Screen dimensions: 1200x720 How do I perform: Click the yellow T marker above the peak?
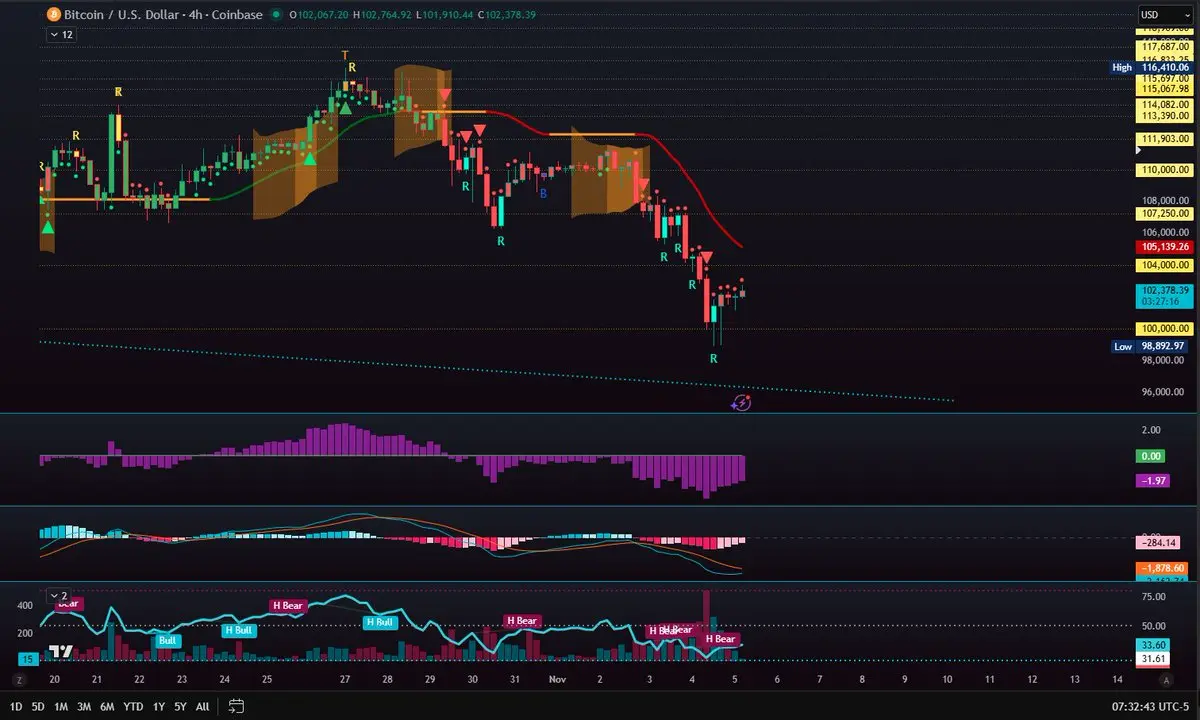pyautogui.click(x=345, y=55)
